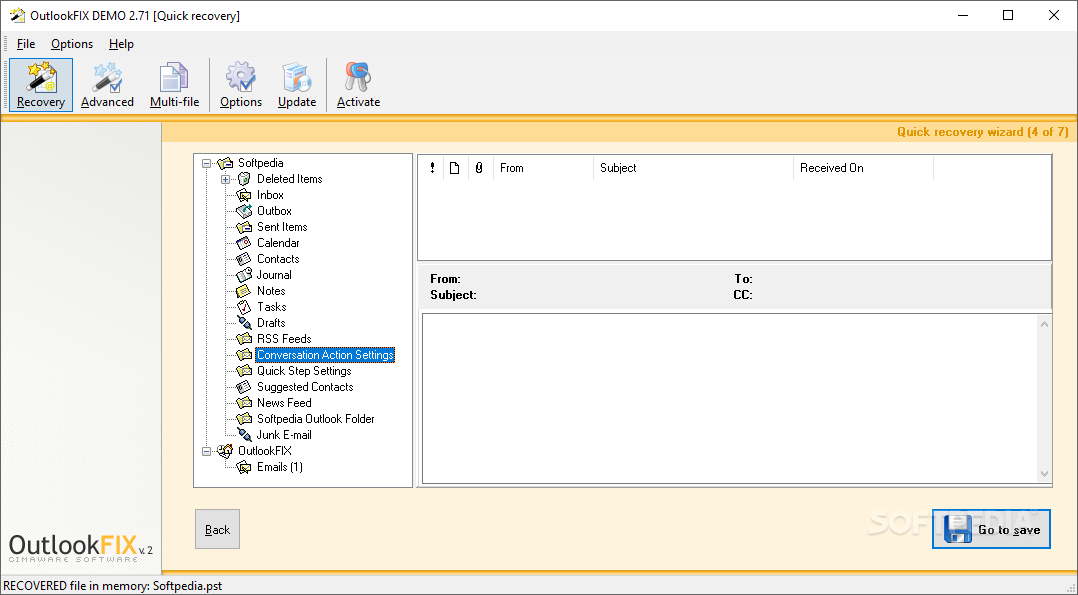
Task: Click the News Feed folder icon
Action: point(244,402)
